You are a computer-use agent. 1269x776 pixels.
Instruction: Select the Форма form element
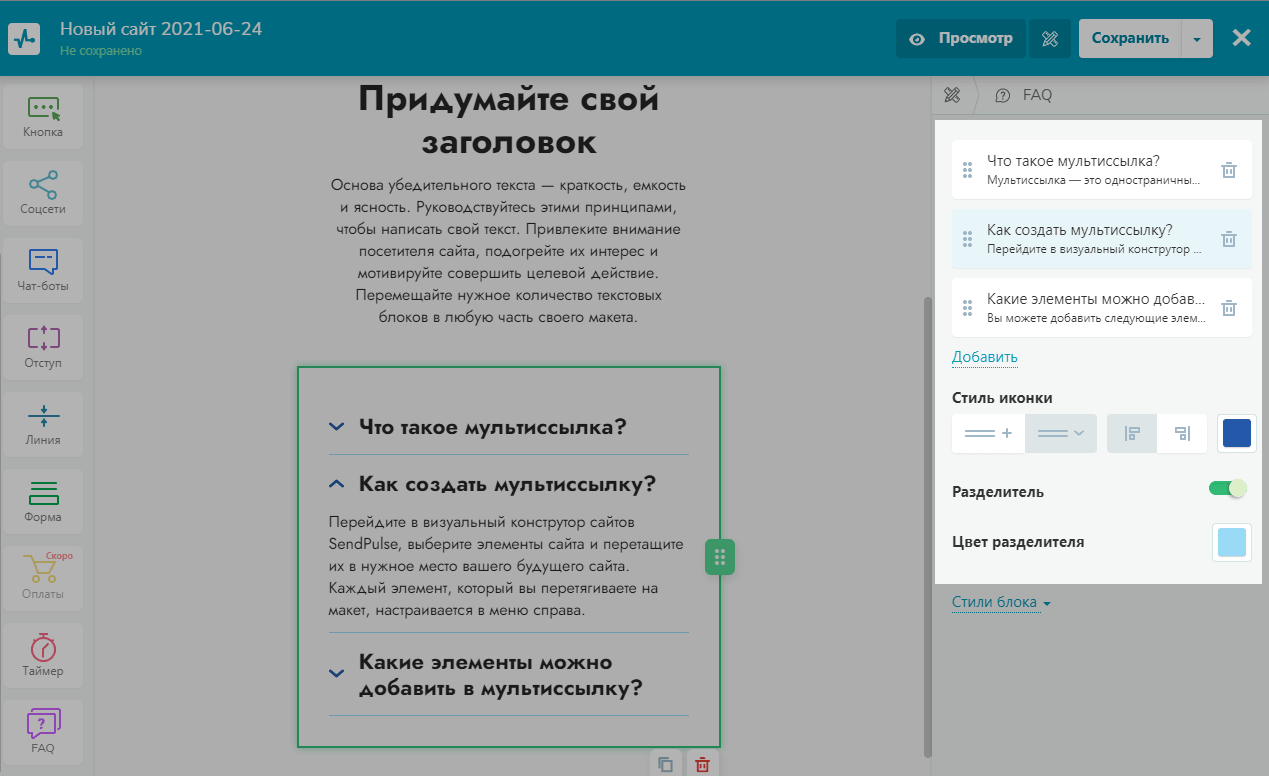point(43,502)
